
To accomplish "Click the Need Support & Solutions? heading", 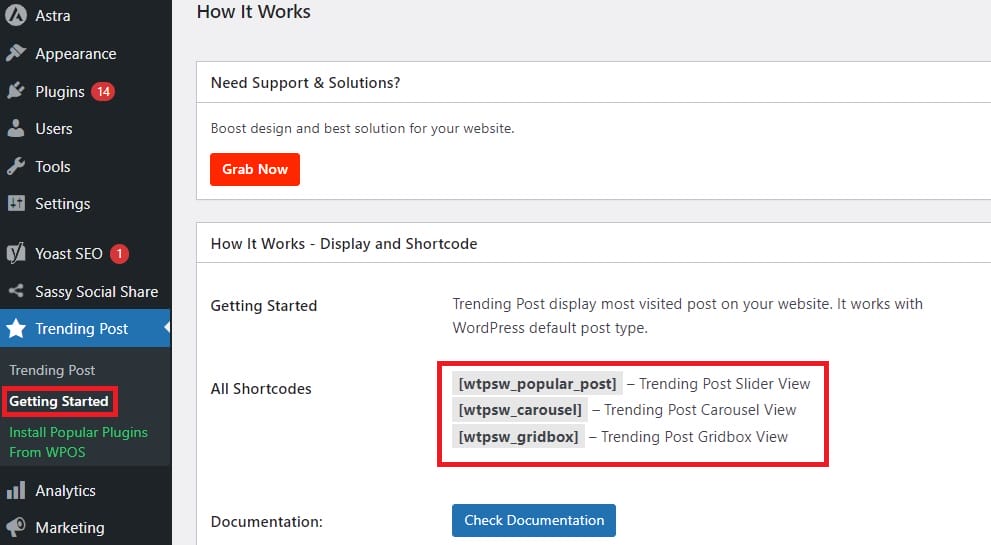I will pos(305,83).
